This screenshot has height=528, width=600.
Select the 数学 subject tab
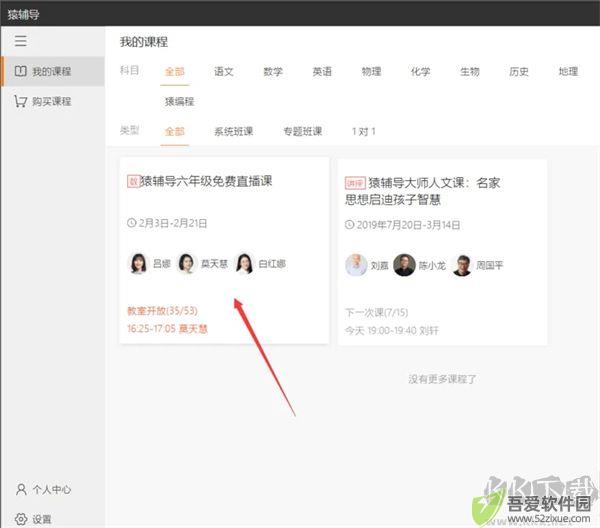tap(273, 72)
